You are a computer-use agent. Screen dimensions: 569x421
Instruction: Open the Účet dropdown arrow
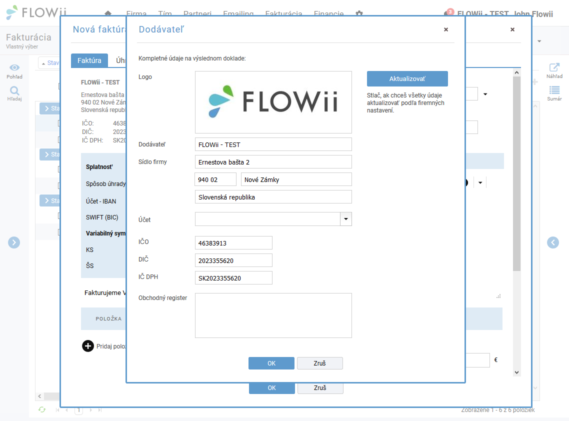[346, 219]
